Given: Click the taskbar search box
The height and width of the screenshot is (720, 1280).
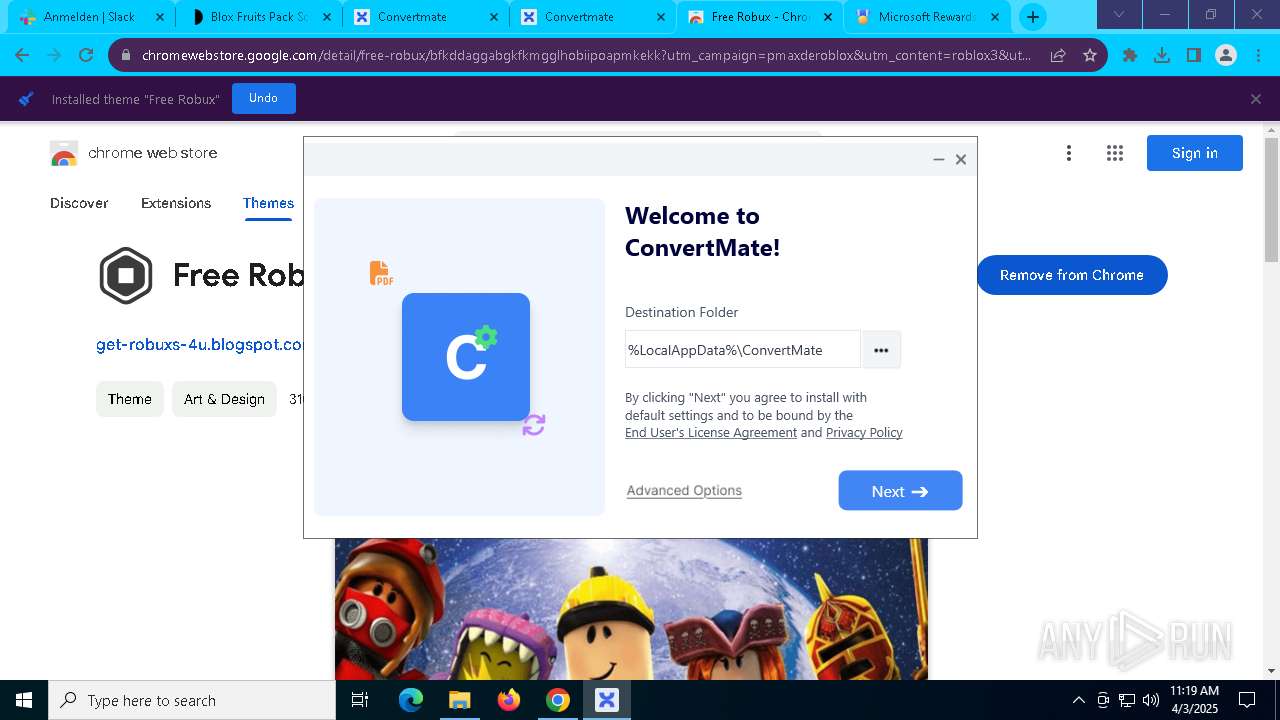Looking at the screenshot, I should 192,700.
